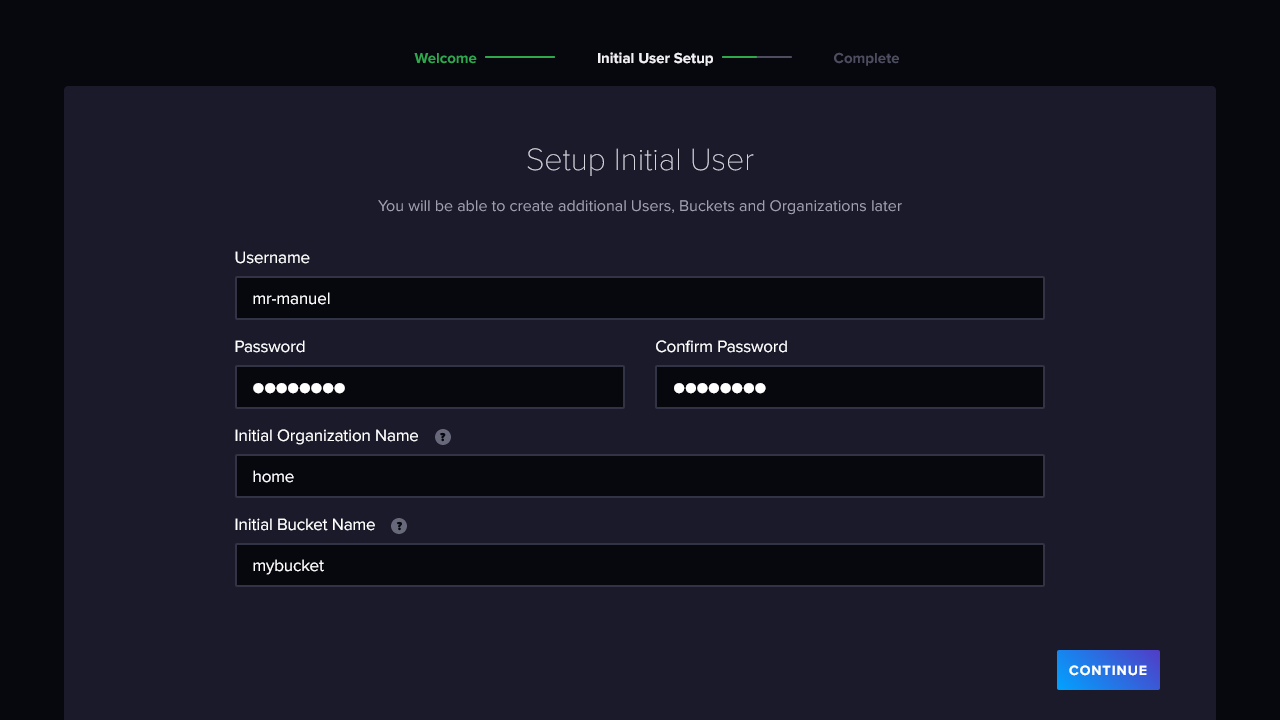Click the green progress line after Welcome

520,57
